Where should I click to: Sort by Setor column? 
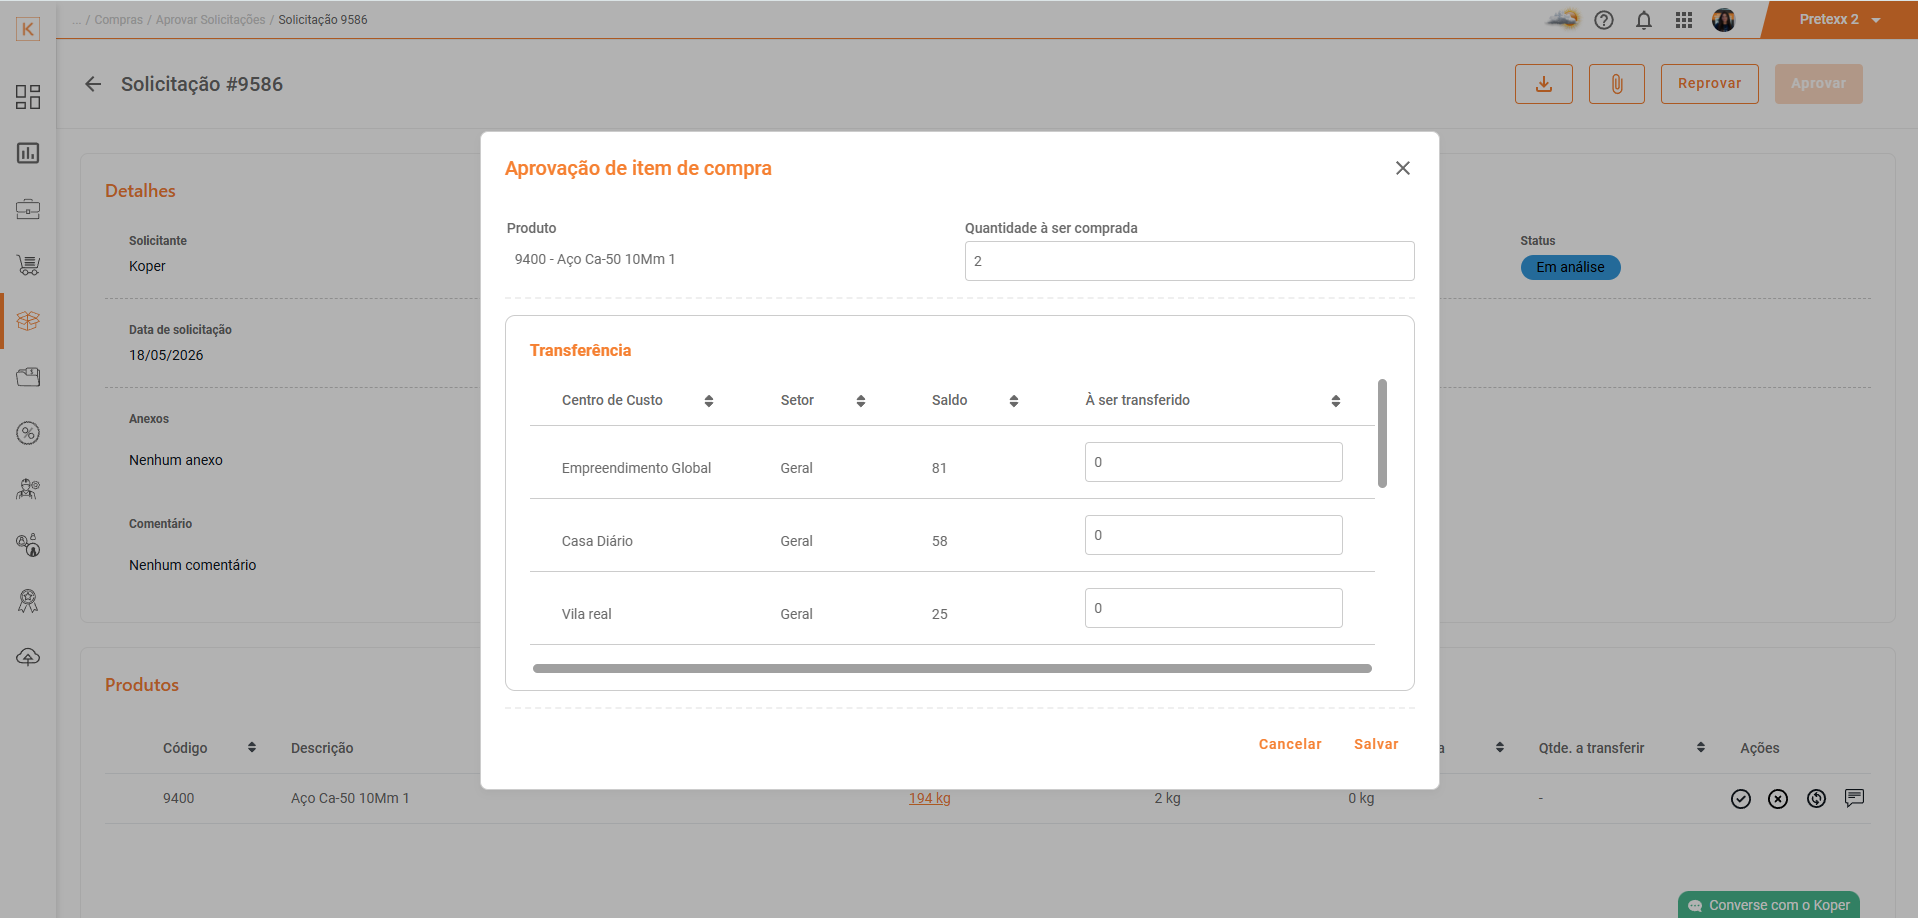861,401
